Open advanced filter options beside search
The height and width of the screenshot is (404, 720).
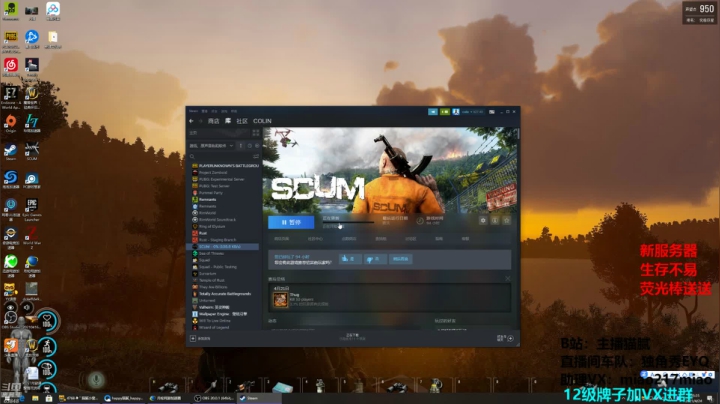point(256,157)
